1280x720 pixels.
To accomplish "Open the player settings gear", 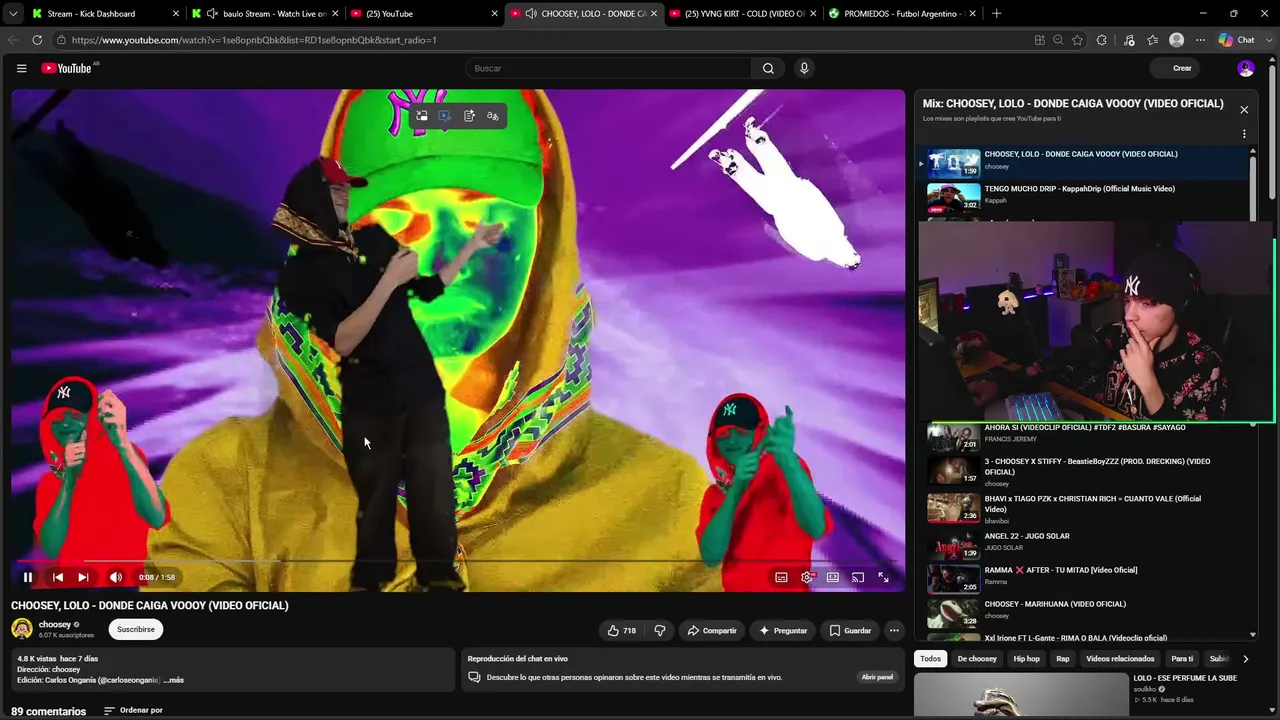I will [x=807, y=577].
